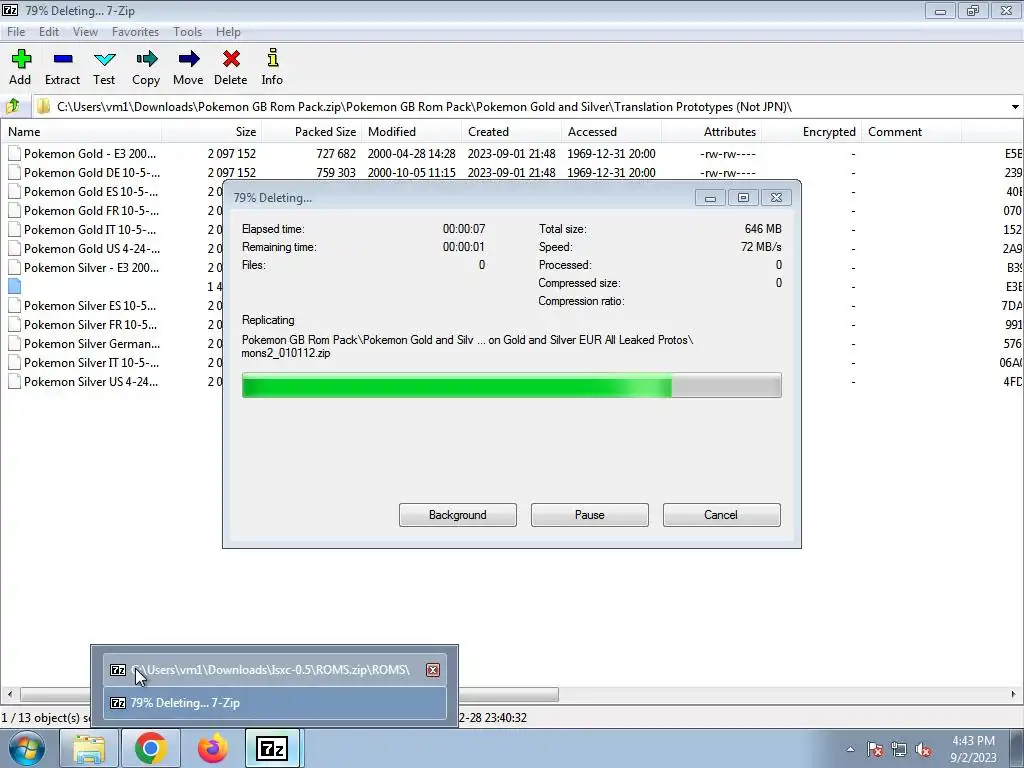Click the 7-Zip taskbar button

[272, 748]
